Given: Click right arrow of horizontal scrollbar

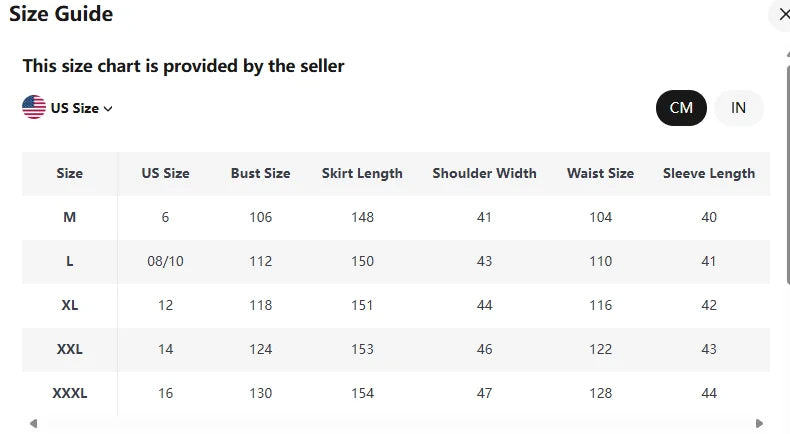Looking at the screenshot, I should [759, 423].
